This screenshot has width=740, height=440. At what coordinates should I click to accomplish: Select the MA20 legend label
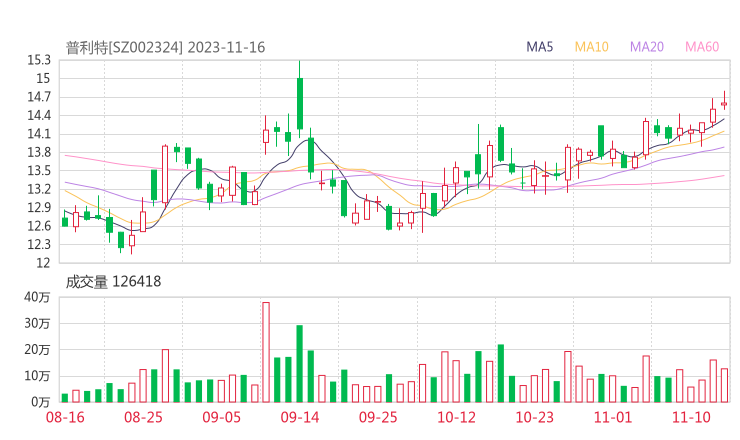[x=647, y=47]
